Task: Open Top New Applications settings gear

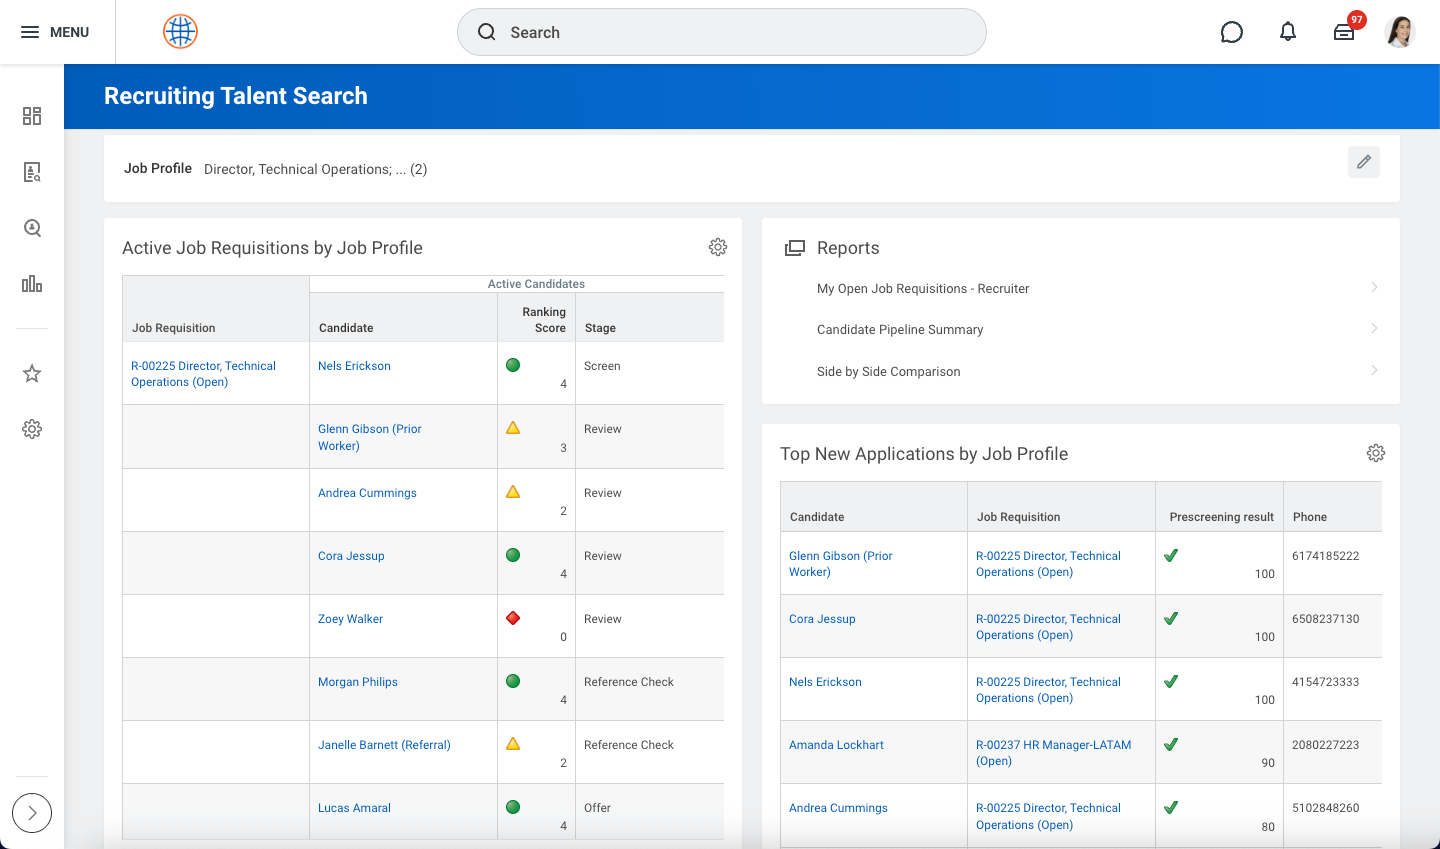Action: 1375,453
